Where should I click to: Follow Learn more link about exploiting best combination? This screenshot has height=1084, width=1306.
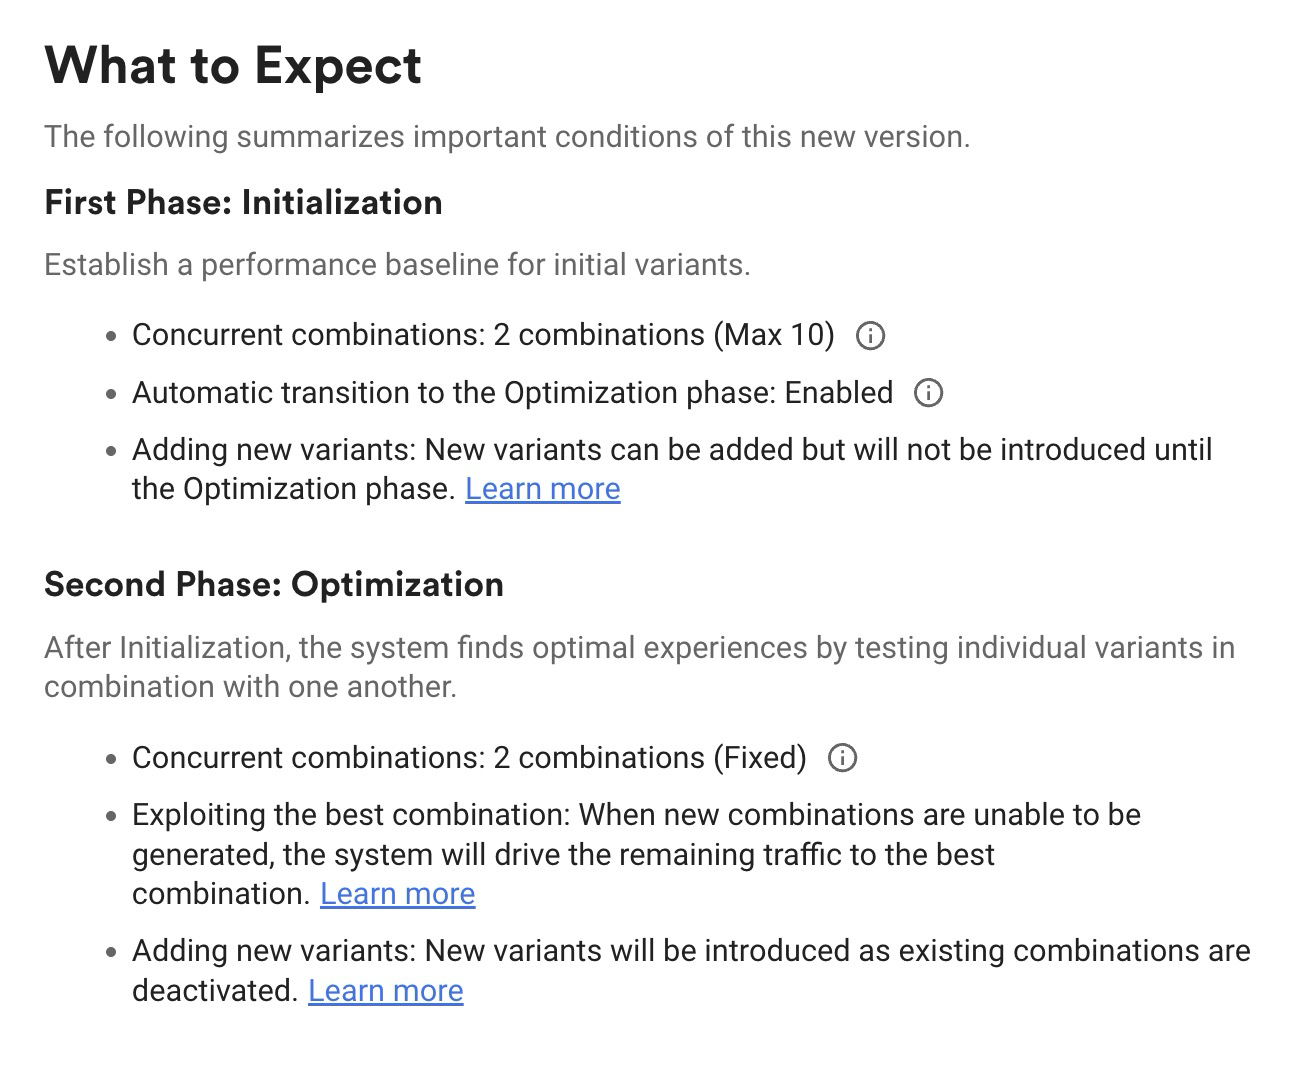pyautogui.click(x=398, y=894)
